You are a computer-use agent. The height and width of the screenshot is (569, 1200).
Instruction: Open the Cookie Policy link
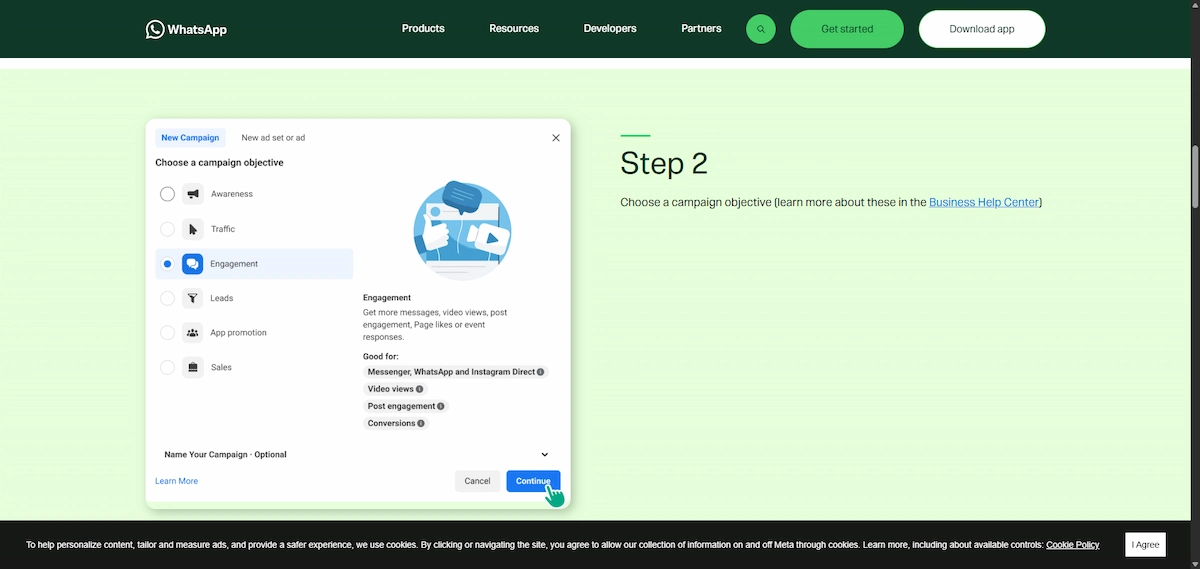point(1073,545)
